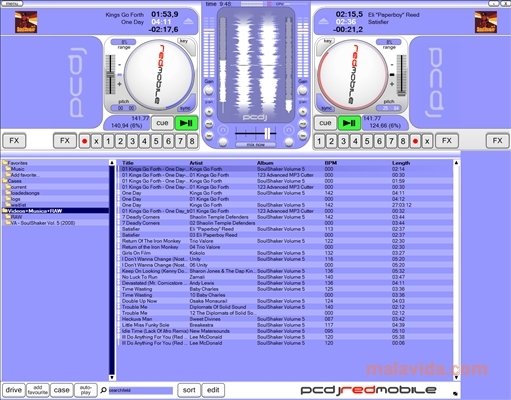This screenshot has height=400, width=511.
Task: Sort track list by BPM column header
Action: click(331, 163)
